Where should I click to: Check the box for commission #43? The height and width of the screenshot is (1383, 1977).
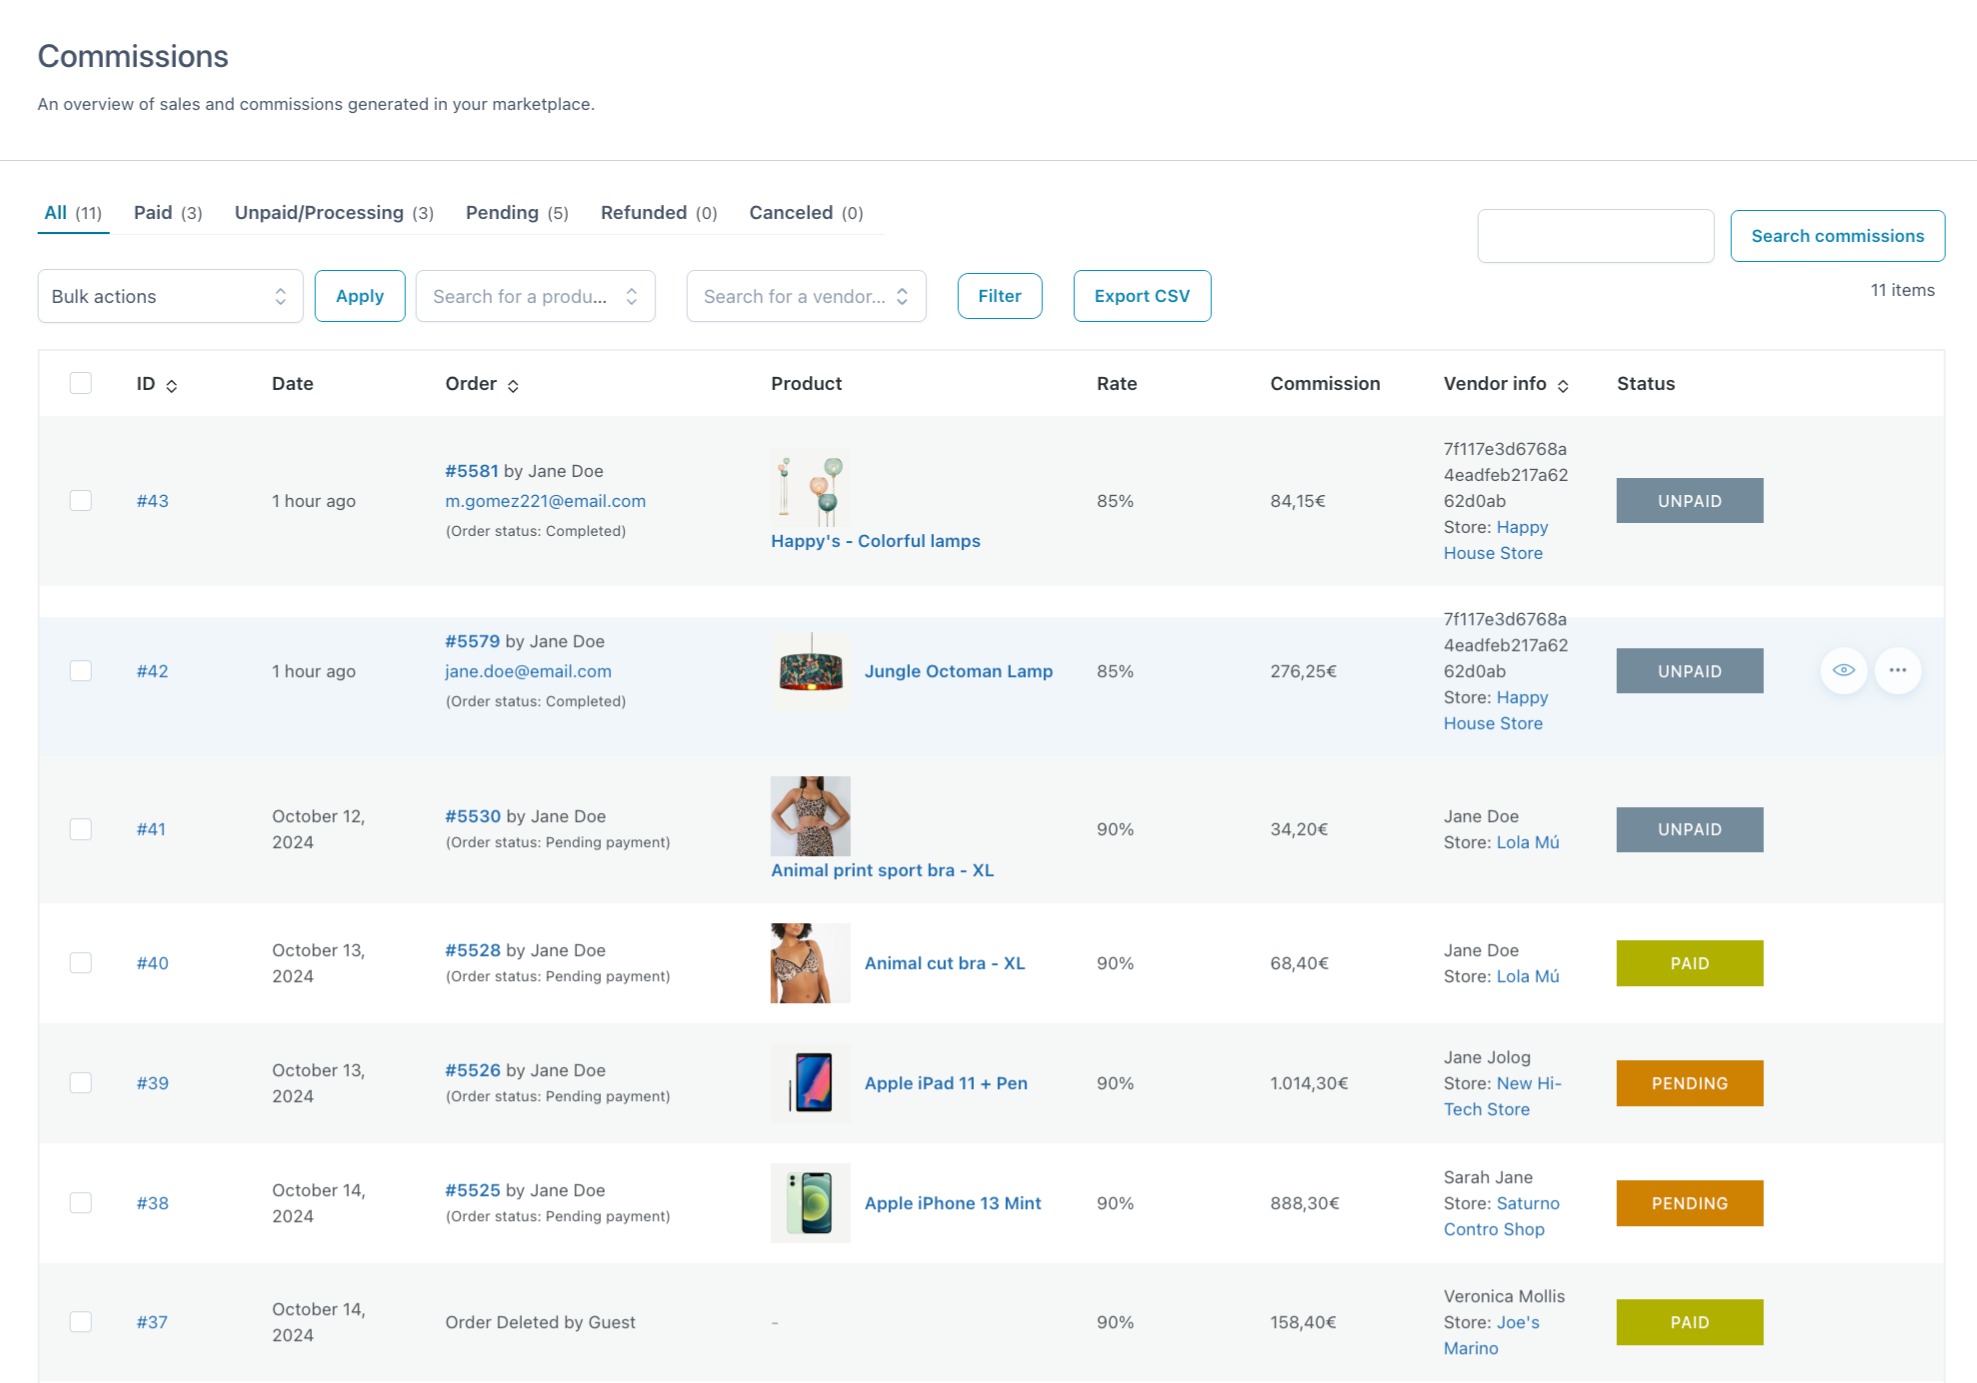coord(81,500)
